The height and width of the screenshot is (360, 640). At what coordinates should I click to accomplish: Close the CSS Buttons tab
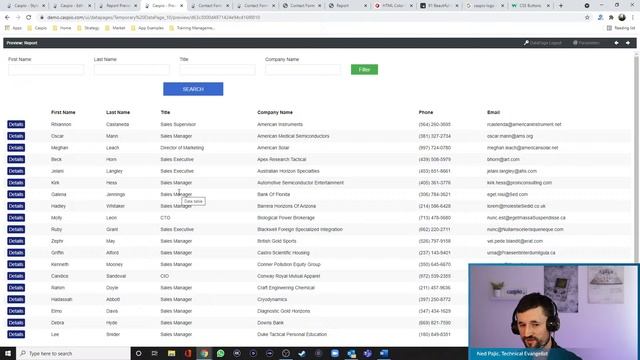[x=548, y=6]
